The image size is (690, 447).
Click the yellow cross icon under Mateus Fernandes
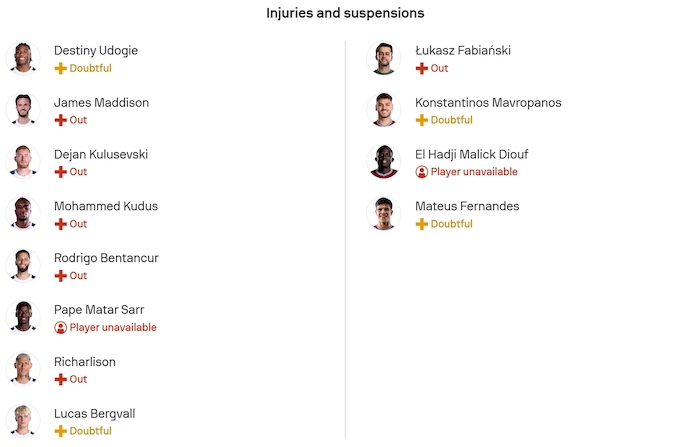(x=421, y=224)
